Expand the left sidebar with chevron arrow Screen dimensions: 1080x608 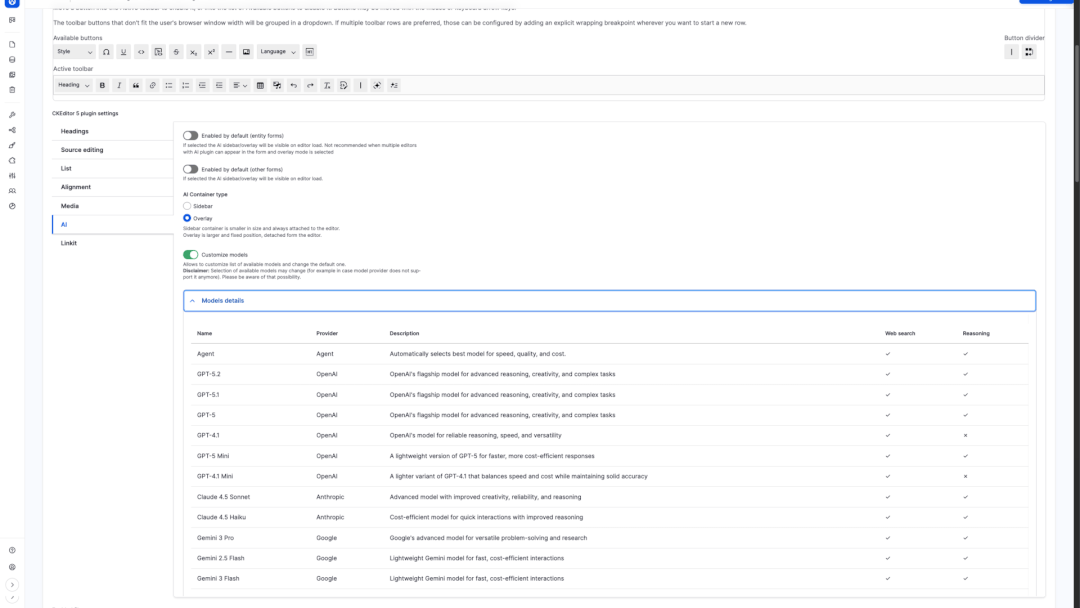[12, 585]
